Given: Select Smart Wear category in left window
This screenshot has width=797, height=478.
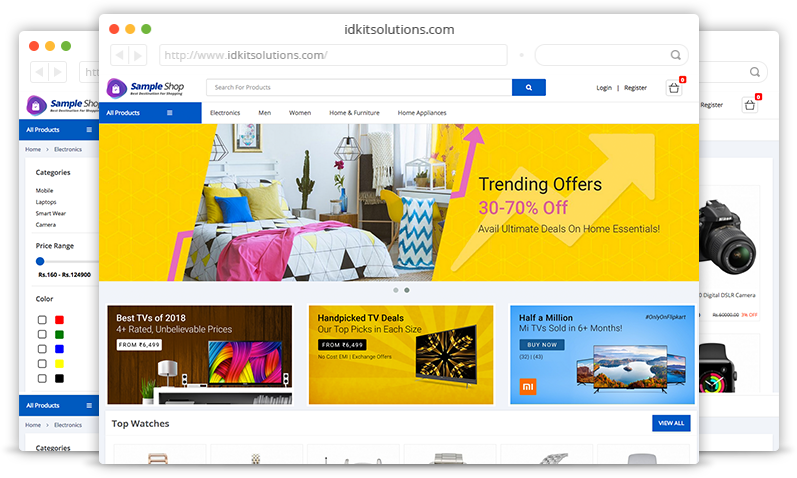Looking at the screenshot, I should coord(51,214).
